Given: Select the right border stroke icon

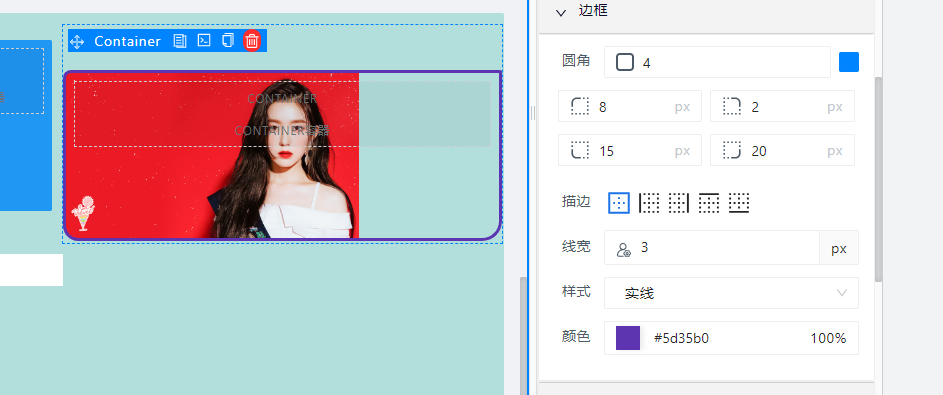Looking at the screenshot, I should click(679, 203).
